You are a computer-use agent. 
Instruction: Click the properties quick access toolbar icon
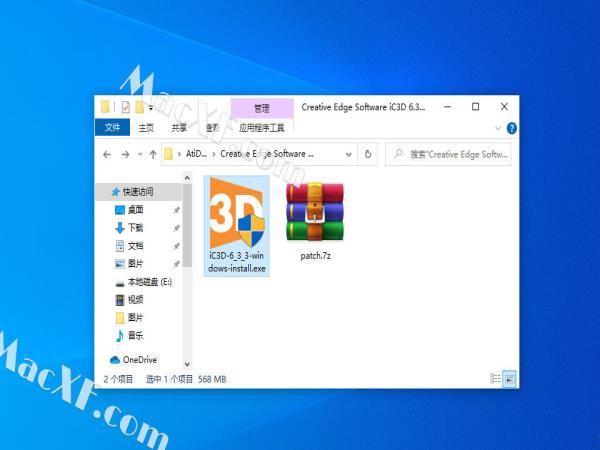125,107
